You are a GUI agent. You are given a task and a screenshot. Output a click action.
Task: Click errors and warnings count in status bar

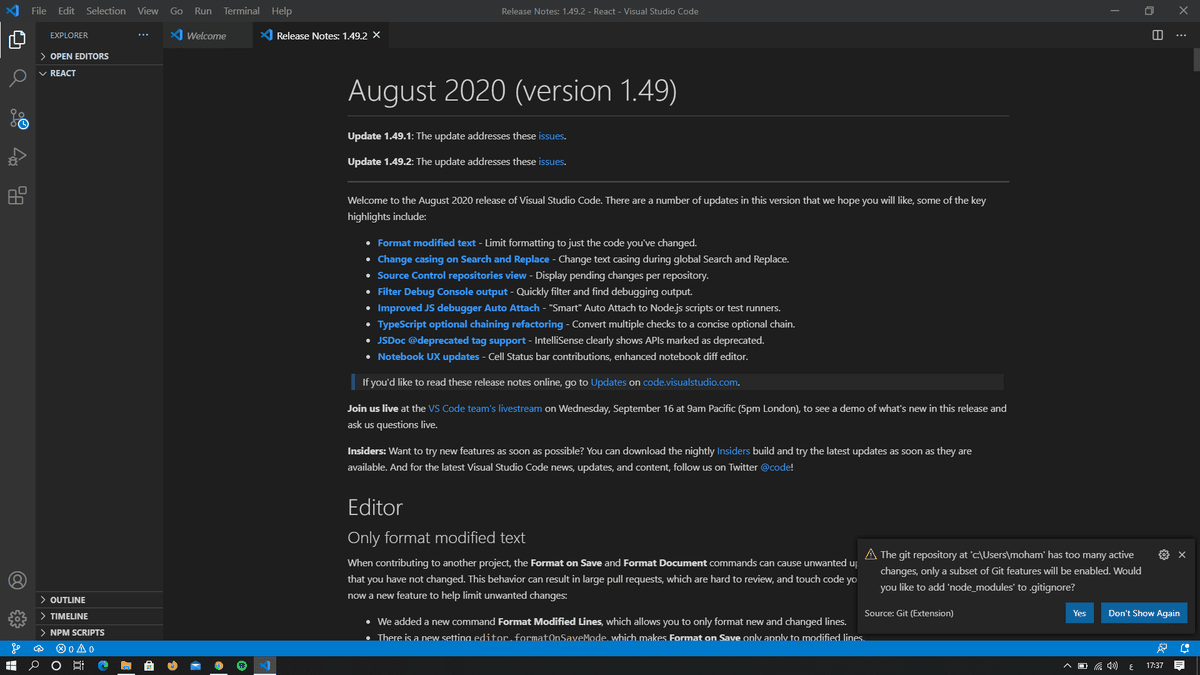click(x=75, y=649)
